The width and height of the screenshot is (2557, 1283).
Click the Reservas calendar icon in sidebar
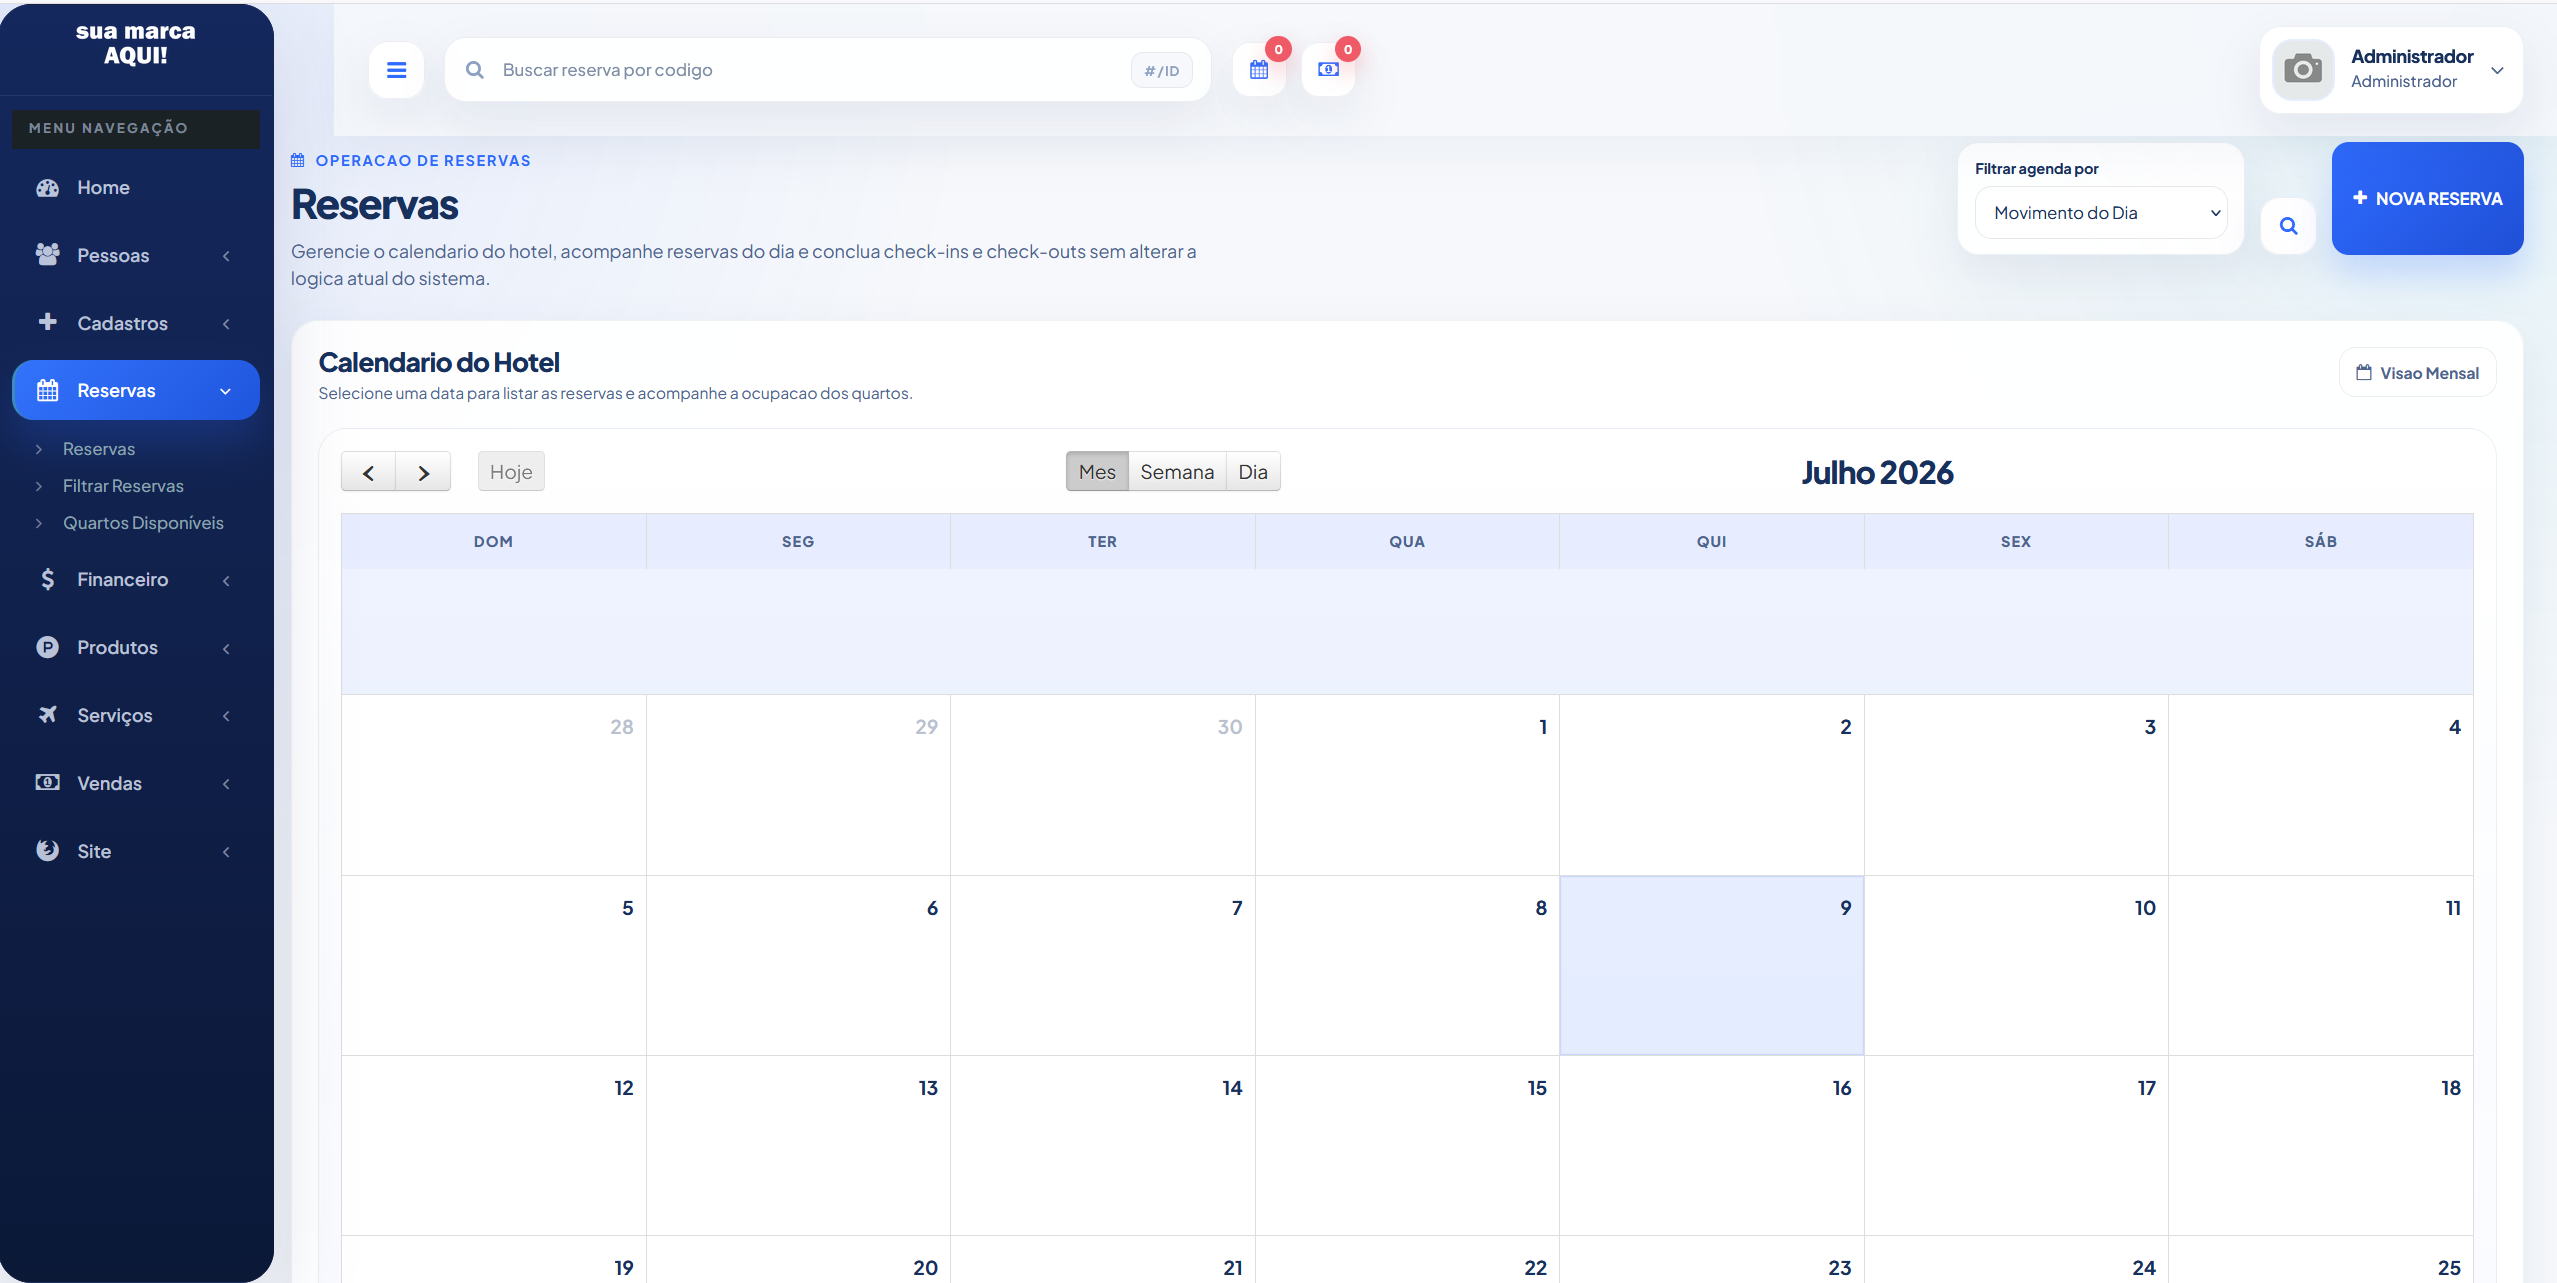(47, 390)
